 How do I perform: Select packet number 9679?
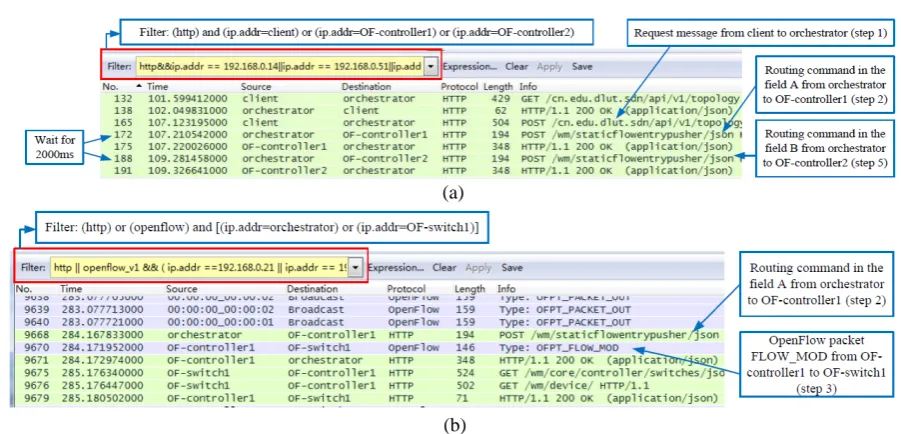tap(368, 398)
